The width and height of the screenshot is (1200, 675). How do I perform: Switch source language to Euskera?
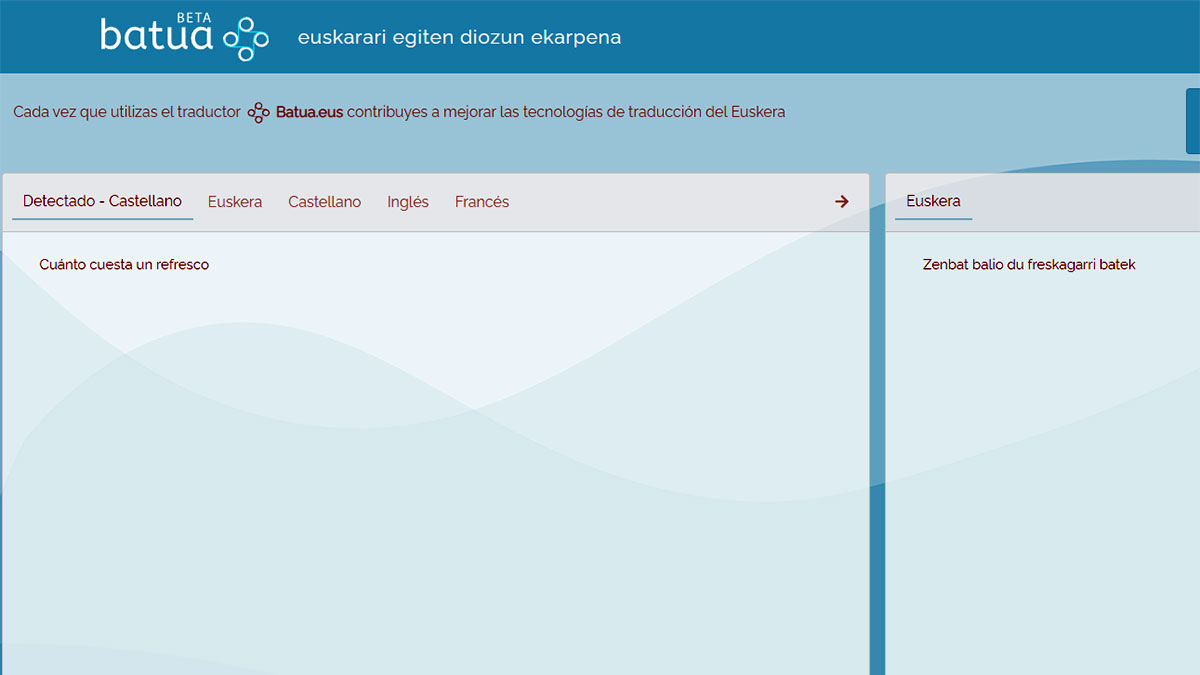[235, 202]
